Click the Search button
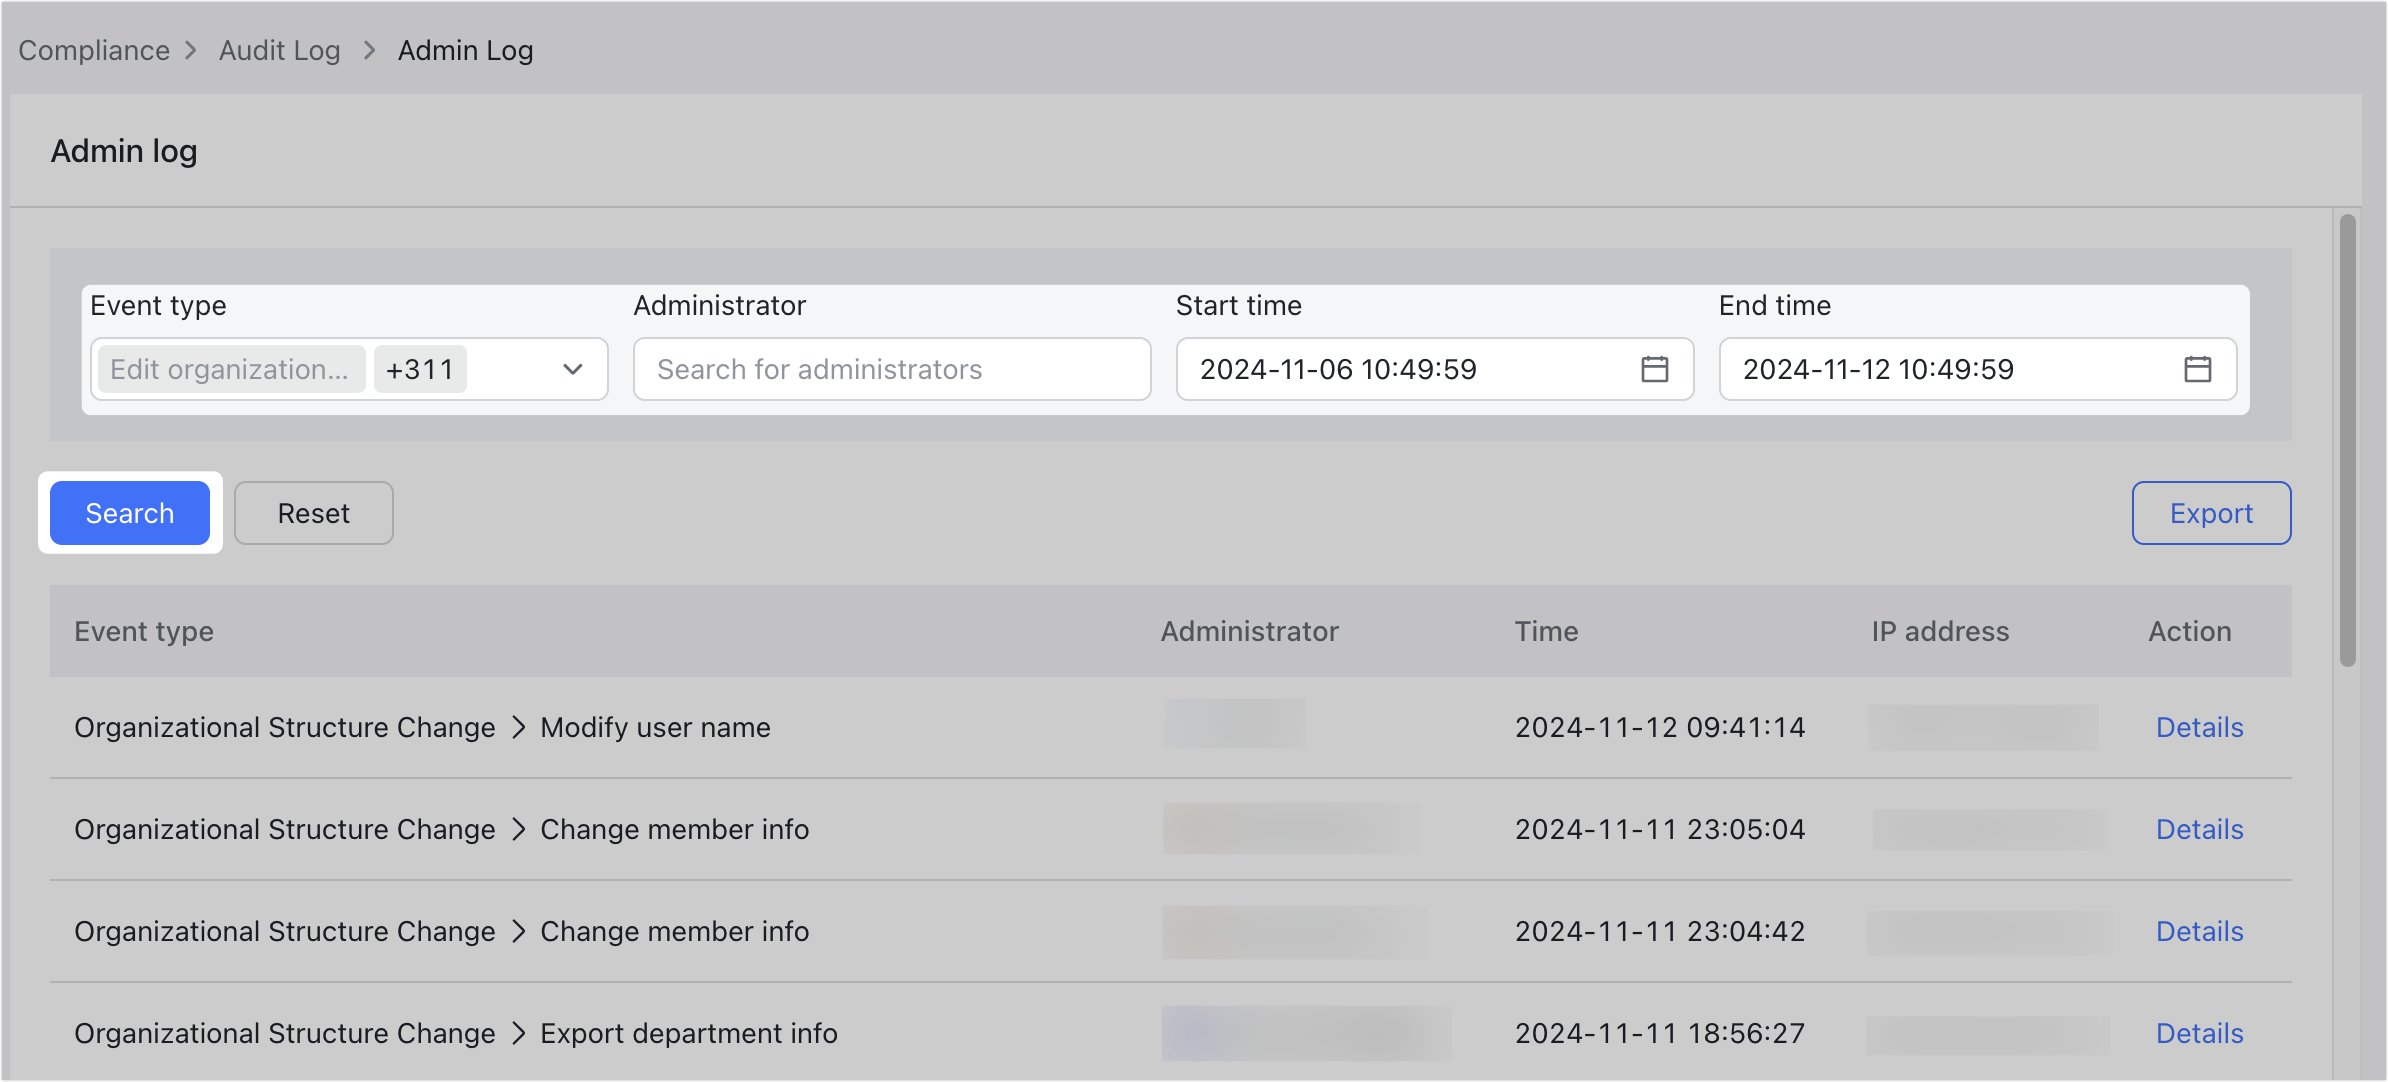Image resolution: width=2388 pixels, height=1082 pixels. click(129, 513)
